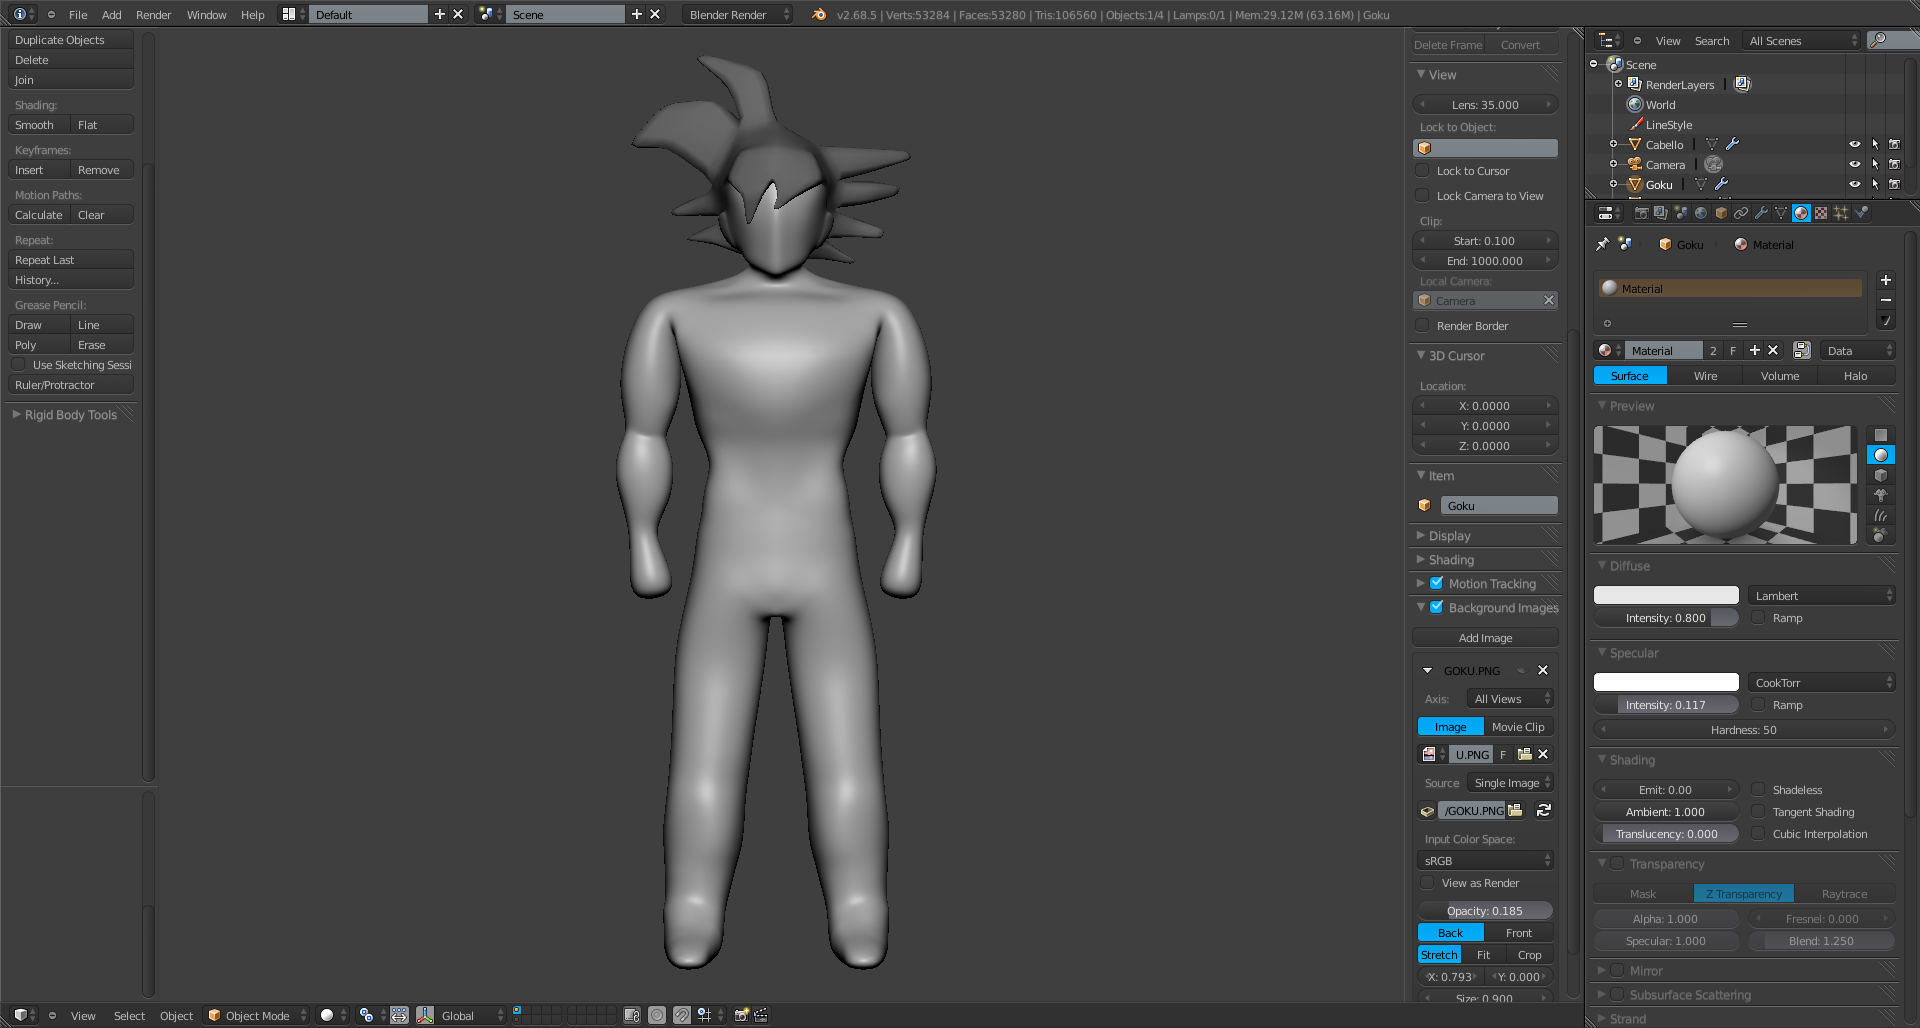Enable the Lock to Cursor checkbox
This screenshot has height=1028, width=1920.
pyautogui.click(x=1423, y=171)
